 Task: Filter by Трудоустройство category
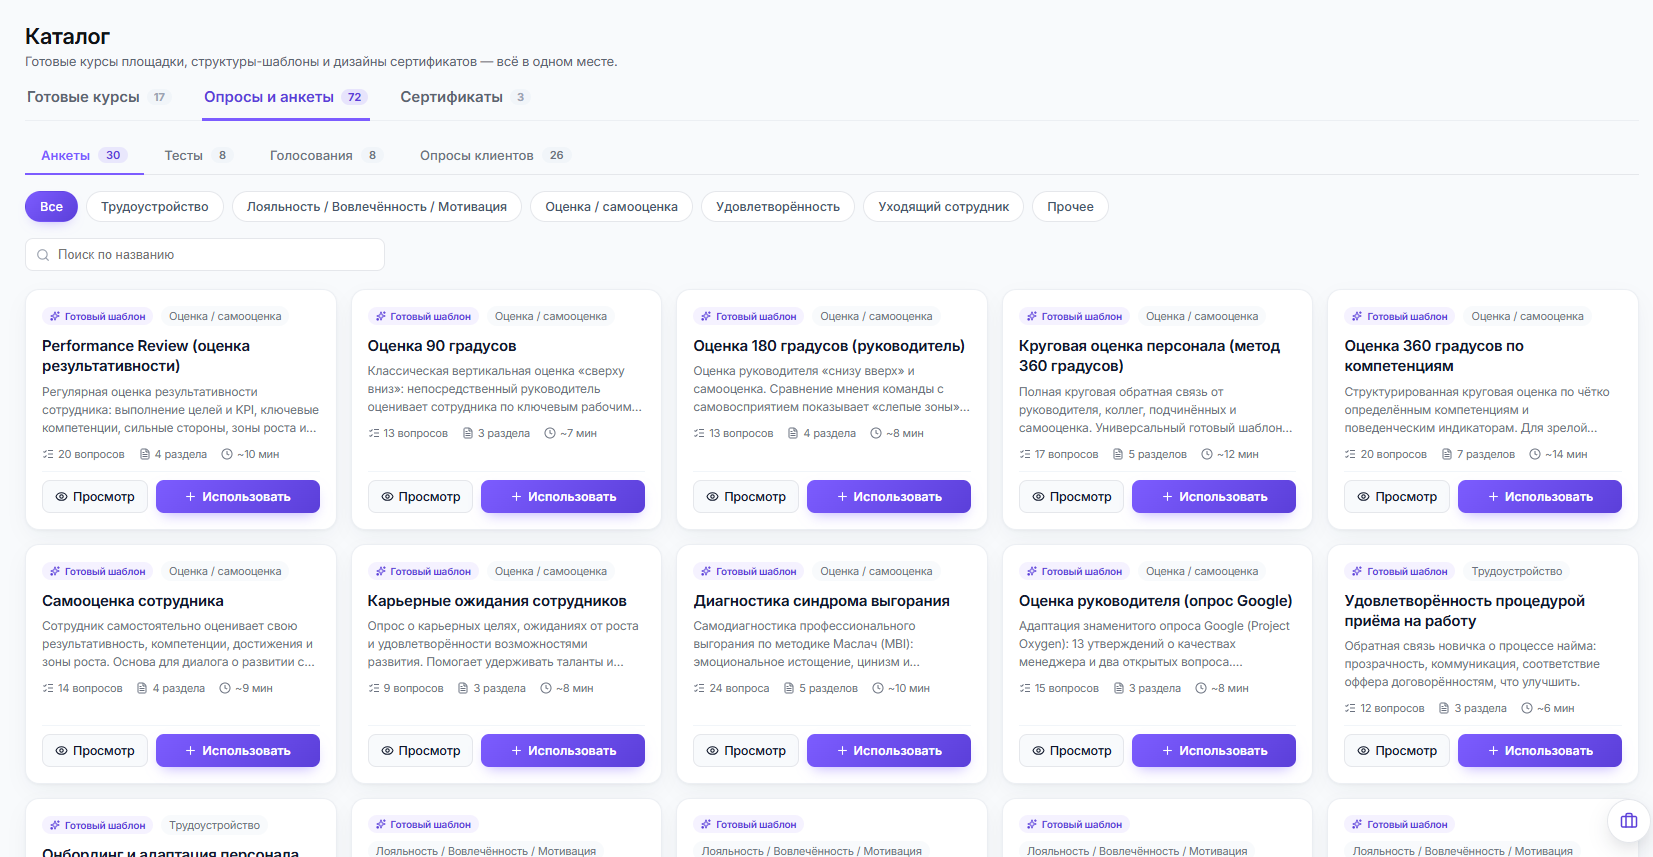[x=155, y=207]
